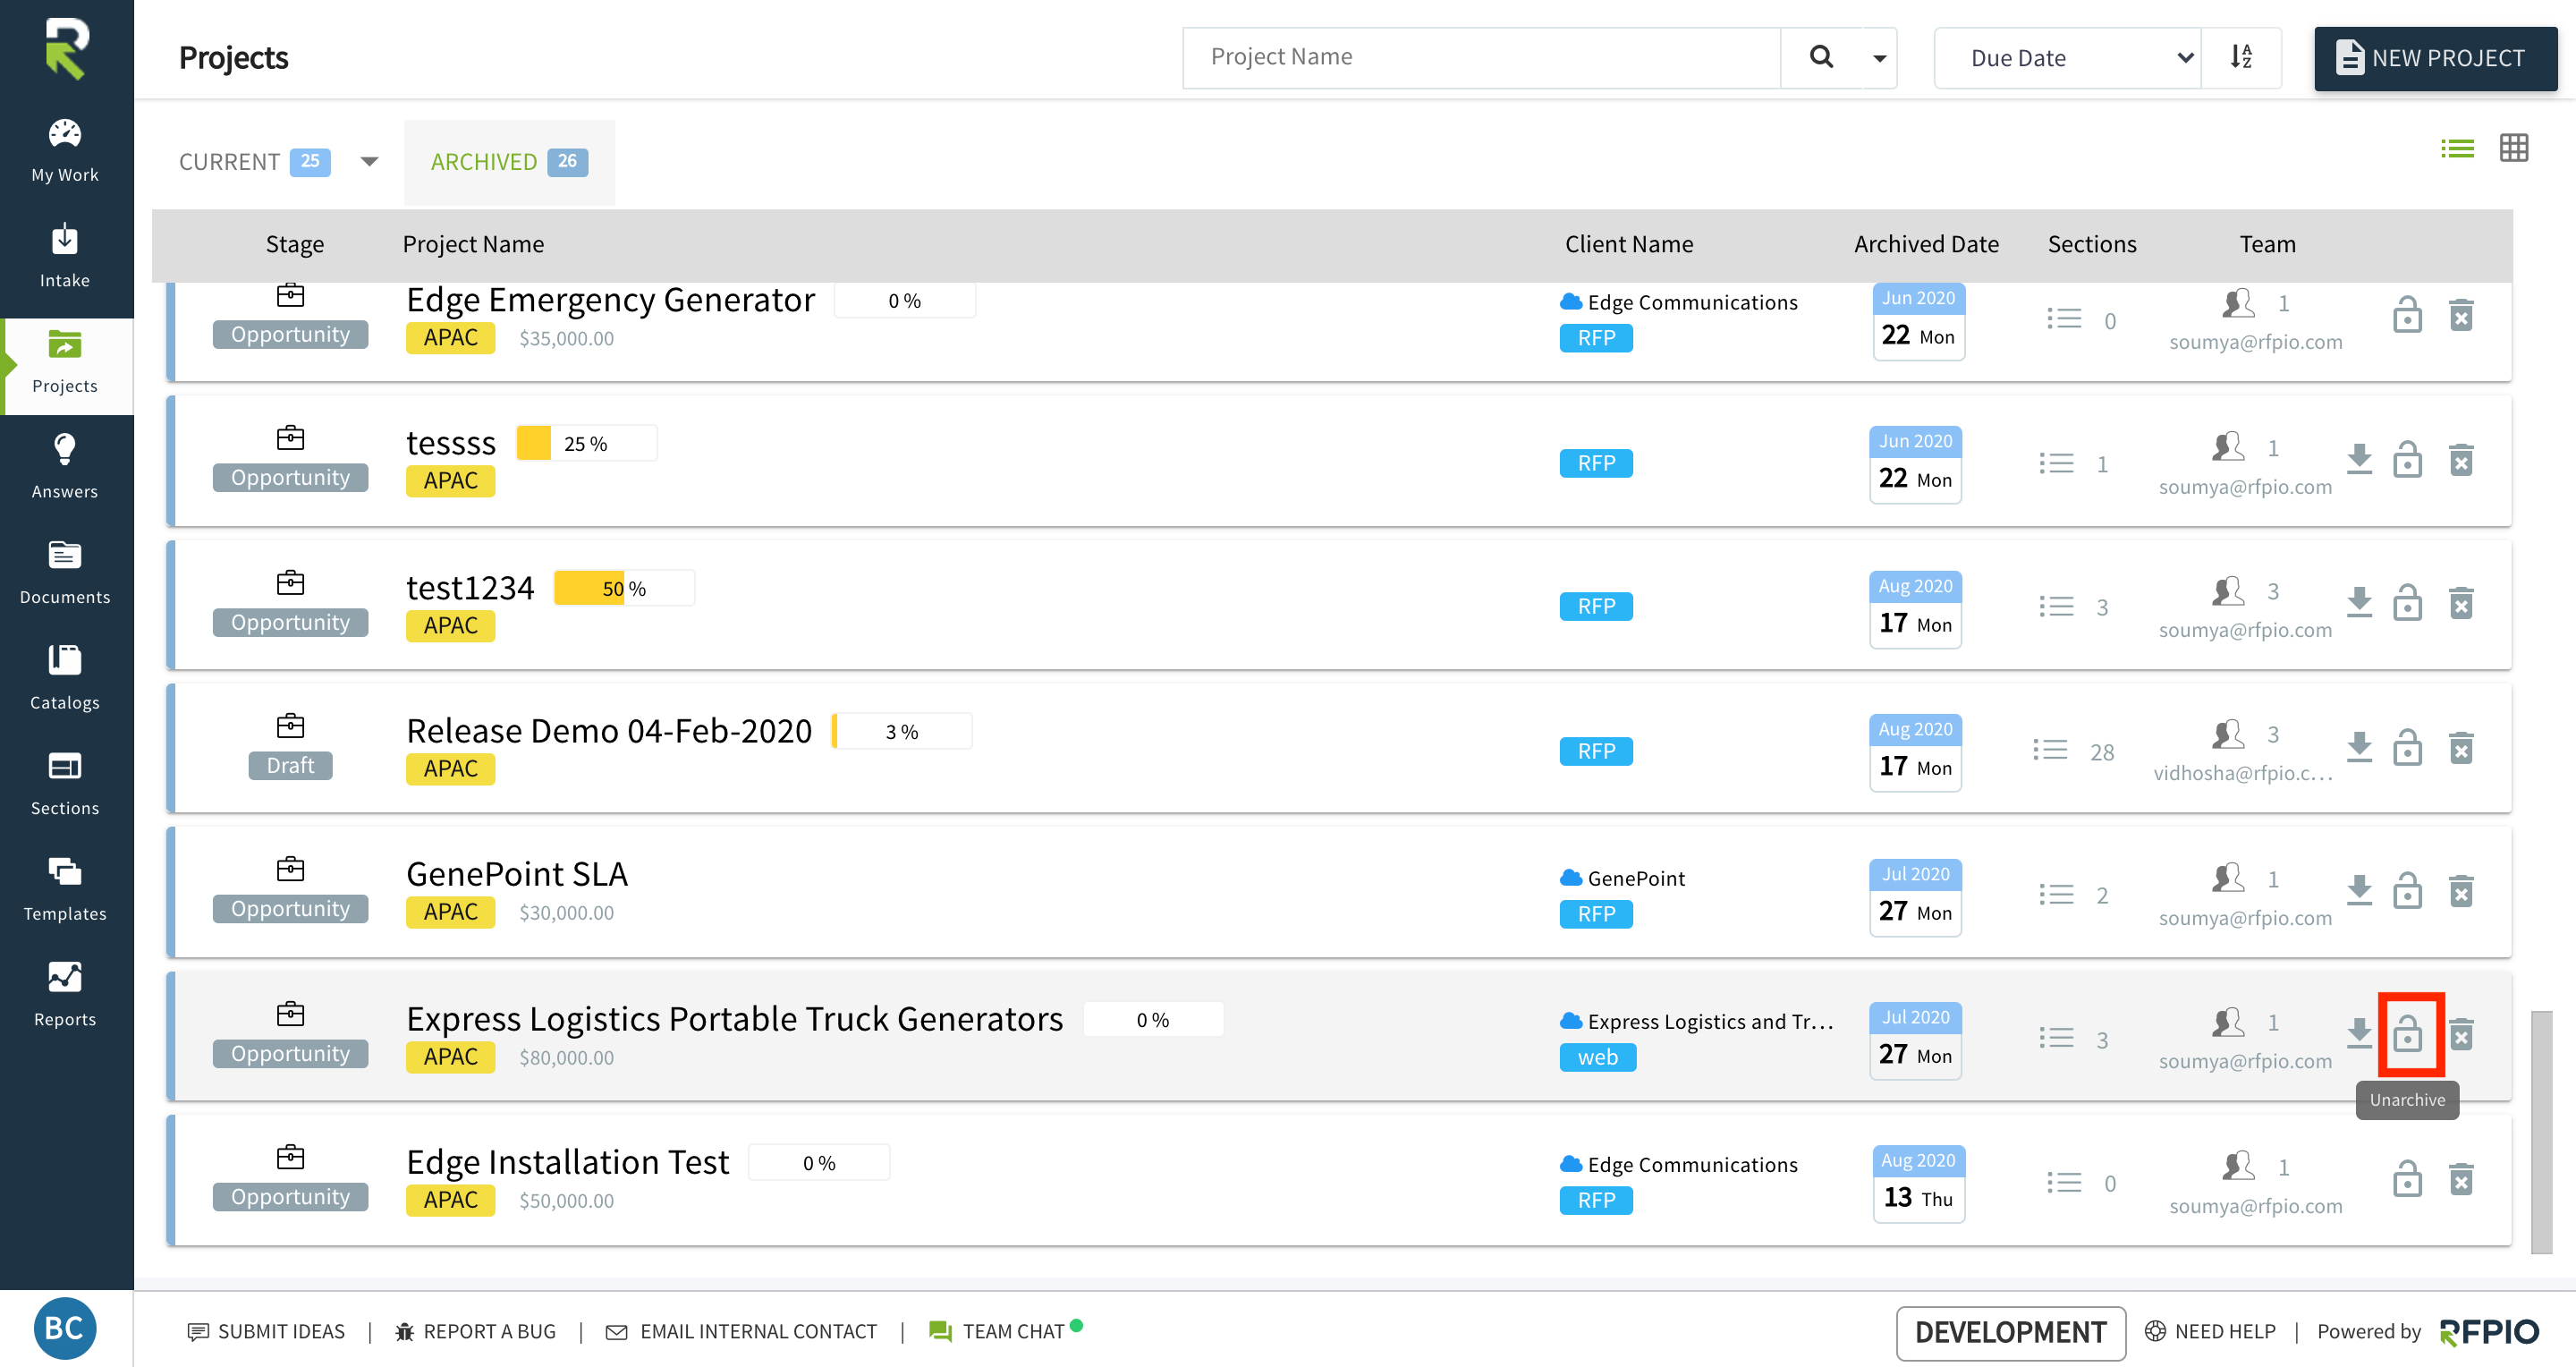Click the Project Name column header
Screen dimensions: 2576x1367
pos(473,244)
